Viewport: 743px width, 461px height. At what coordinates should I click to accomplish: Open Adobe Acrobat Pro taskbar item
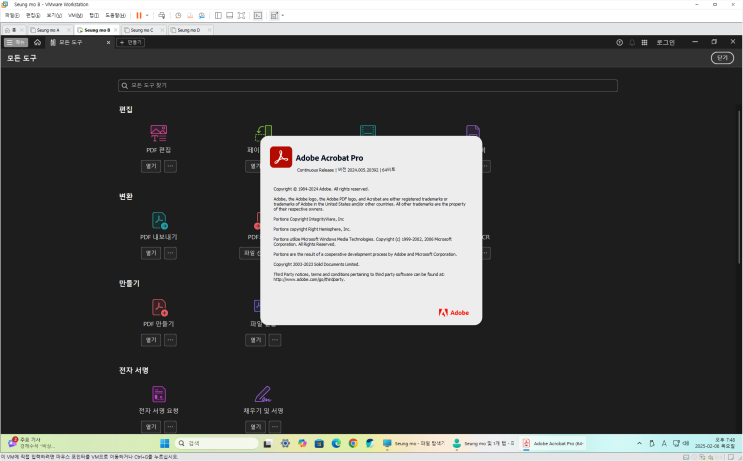click(x=552, y=443)
